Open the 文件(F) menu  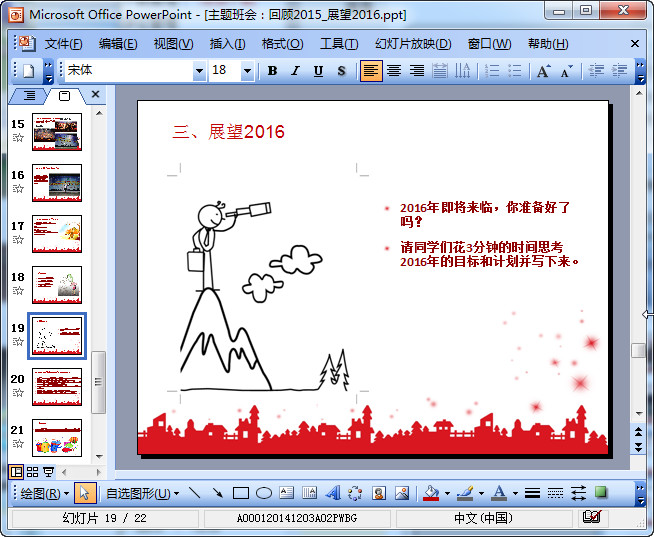pos(63,44)
